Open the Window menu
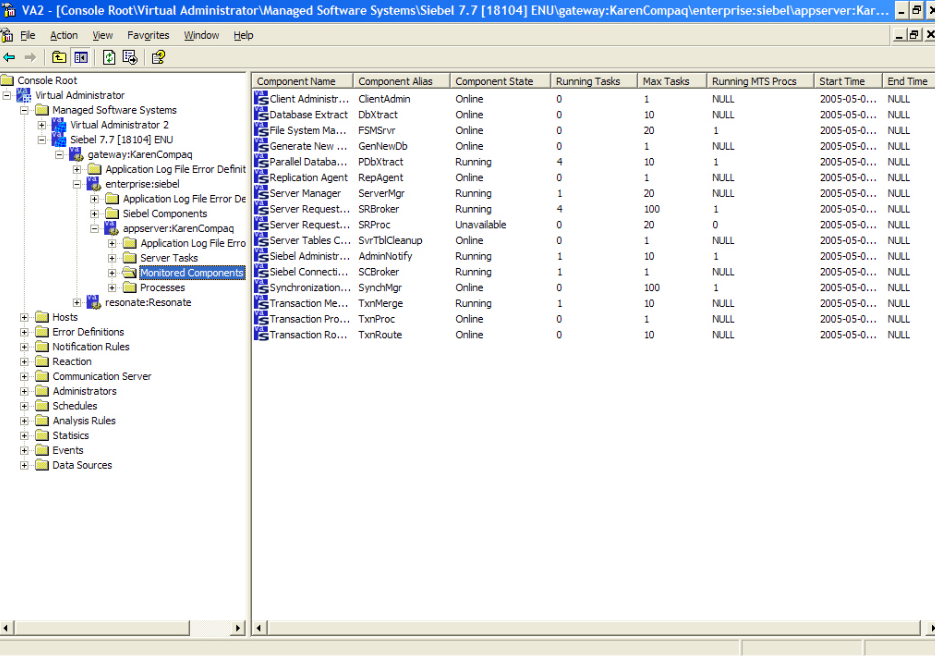The height and width of the screenshot is (656, 935). coord(202,36)
